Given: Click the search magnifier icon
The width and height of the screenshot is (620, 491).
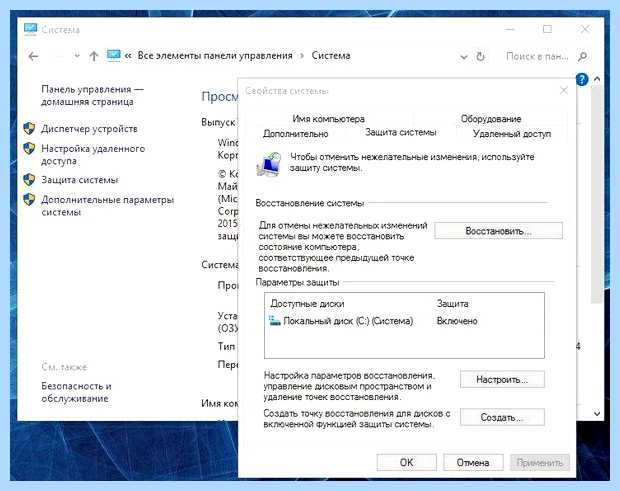Looking at the screenshot, I should click(x=582, y=57).
